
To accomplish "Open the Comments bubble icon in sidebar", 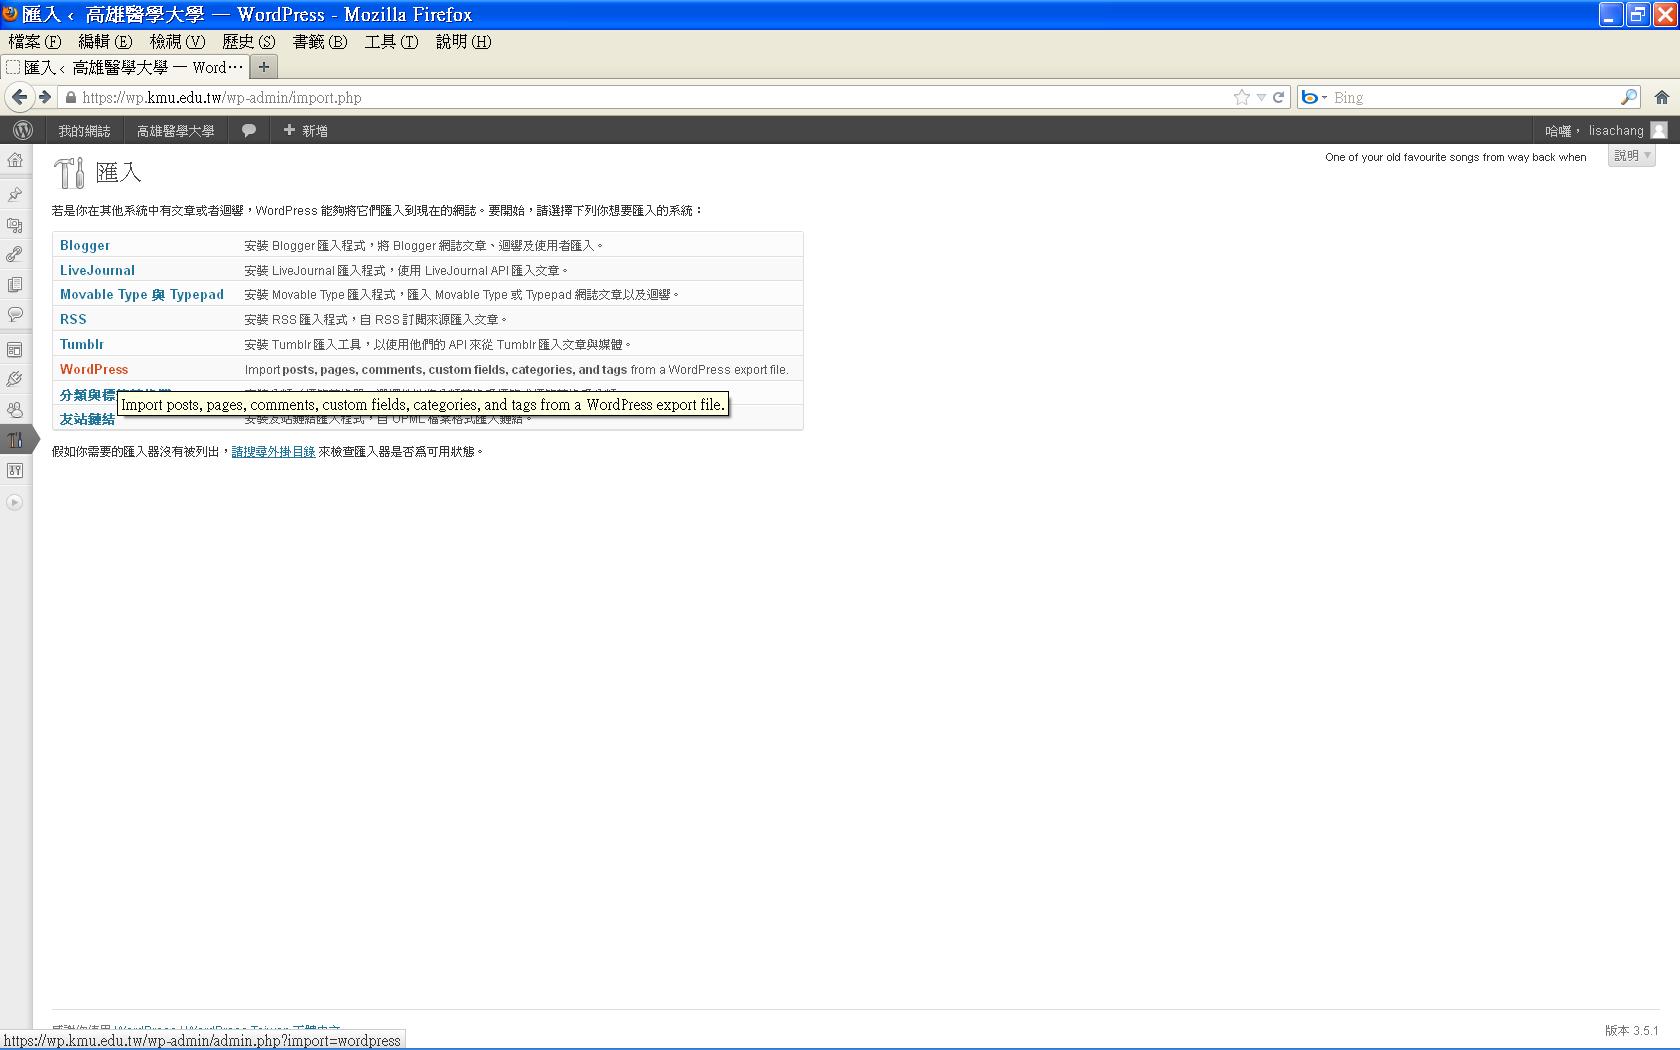I will pyautogui.click(x=15, y=315).
